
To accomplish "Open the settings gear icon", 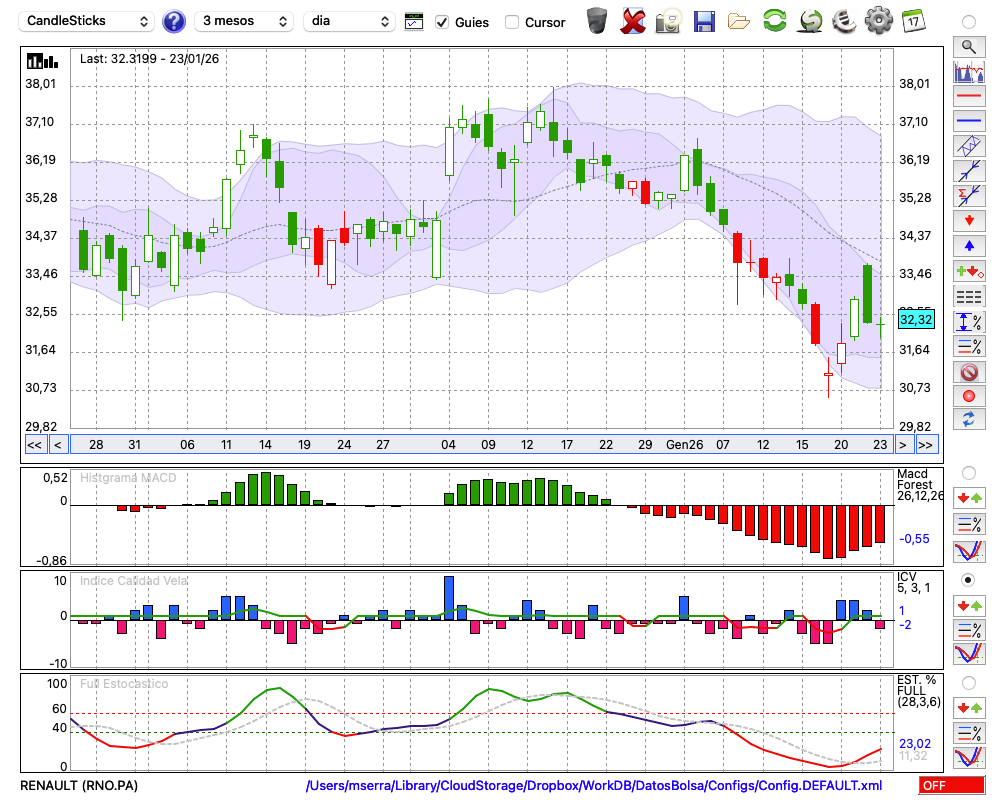I will point(878,20).
